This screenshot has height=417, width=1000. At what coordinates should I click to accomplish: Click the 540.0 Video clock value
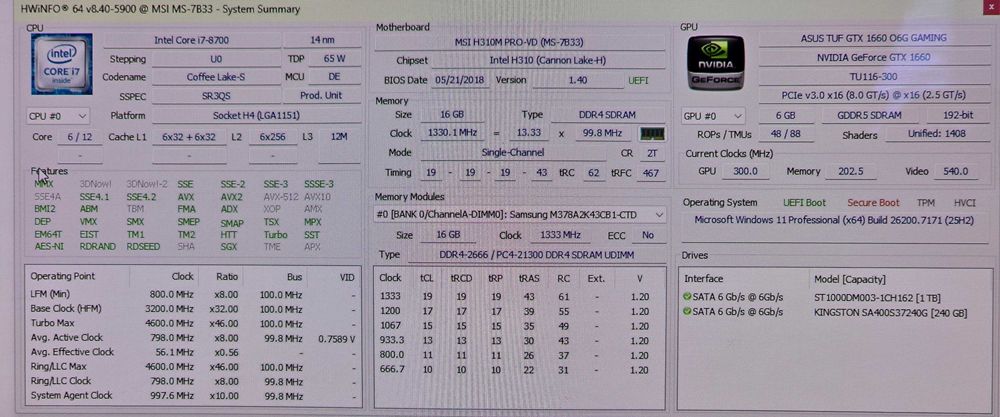click(x=954, y=172)
